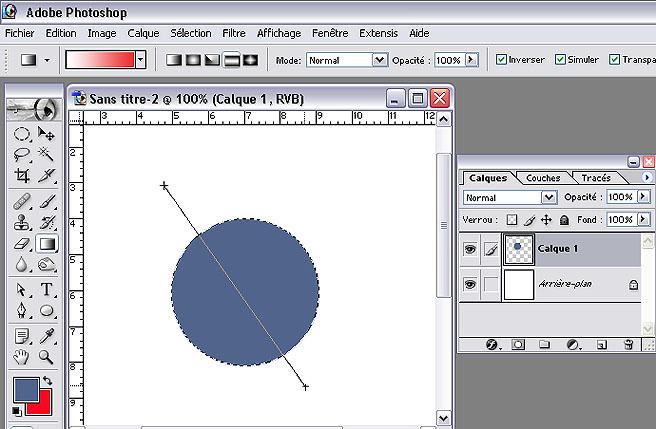Viewport: 656px width, 429px height.
Task: Open the gradient tool preset dropdown
Action: (47, 60)
